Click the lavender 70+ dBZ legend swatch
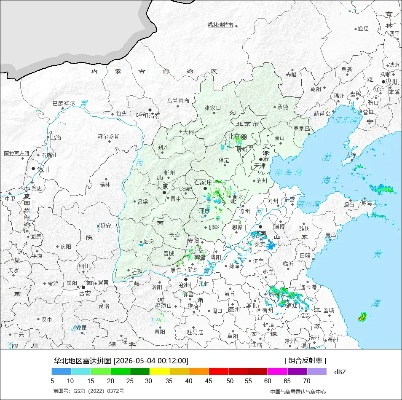Viewport: 402px width, 400px height. pos(317,371)
